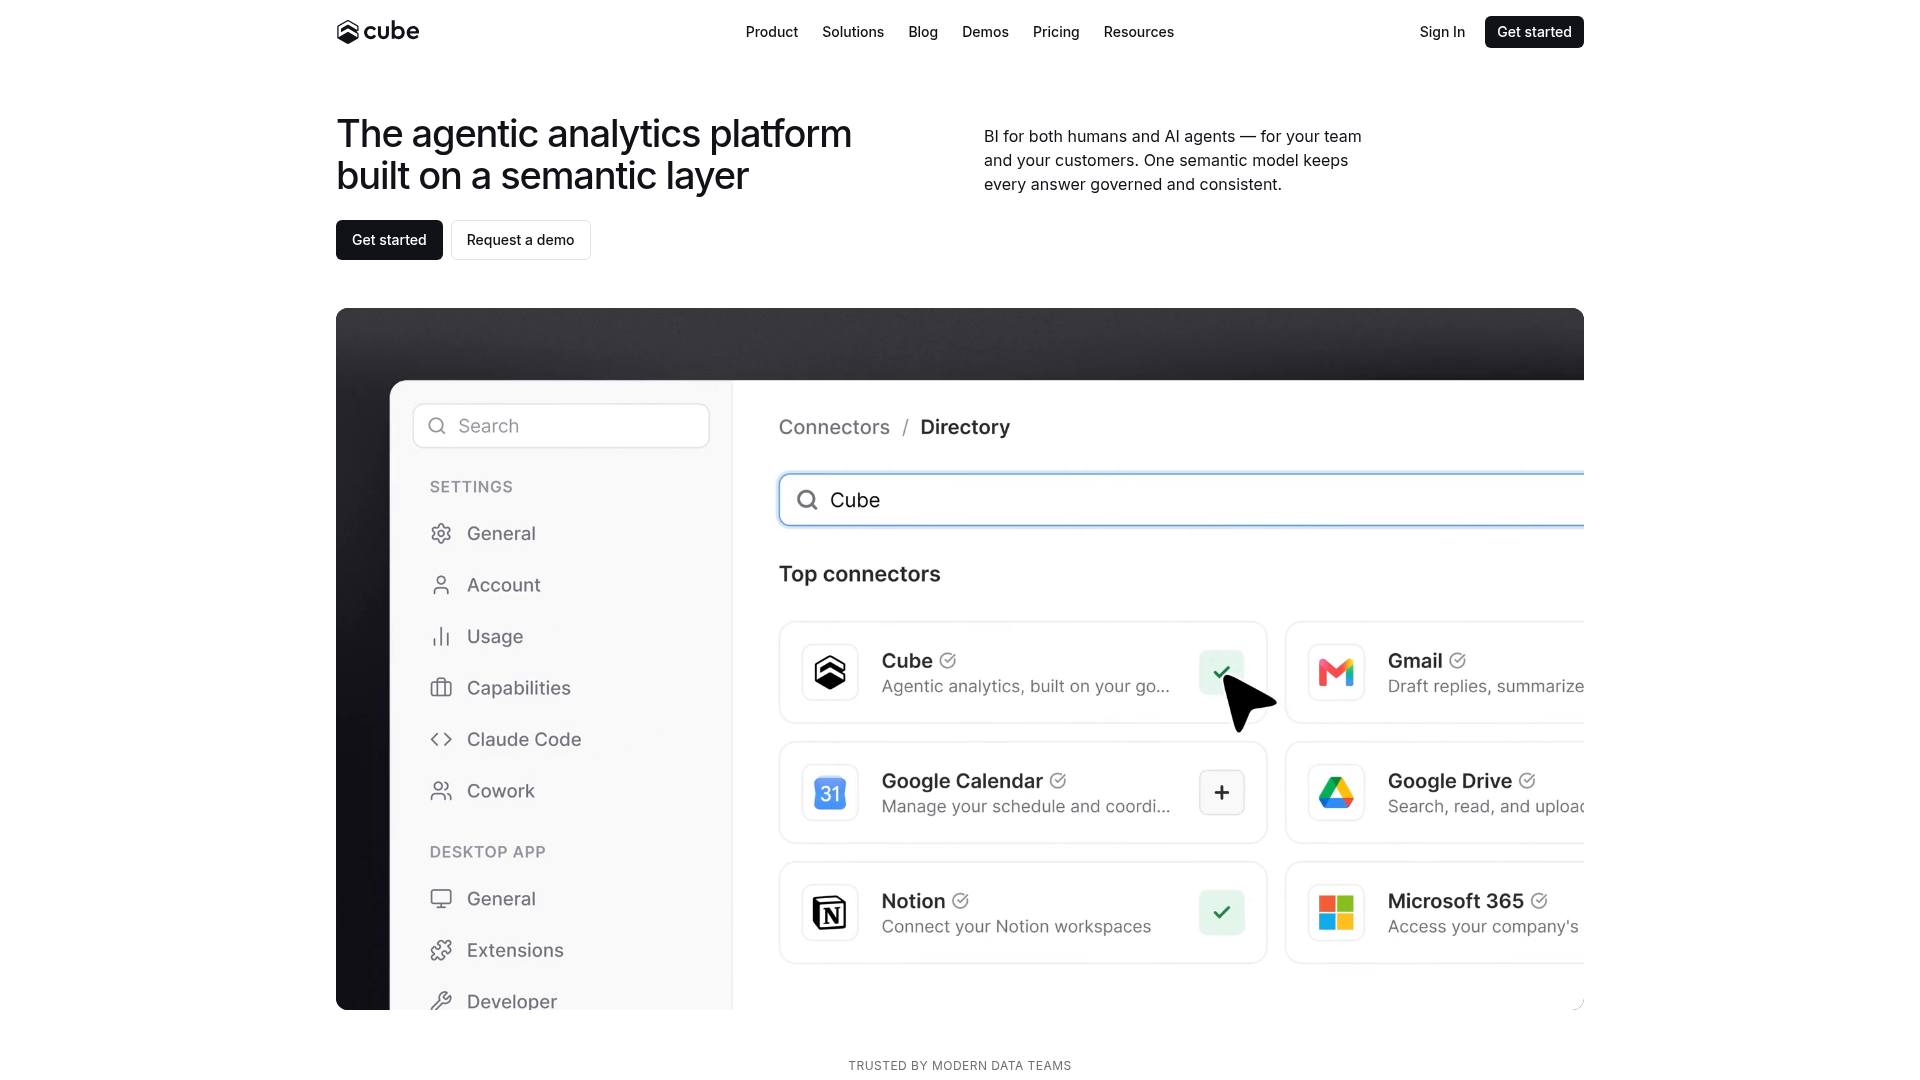This screenshot has width=1920, height=1080.
Task: Click the people icon beside Cowork
Action: (441, 791)
